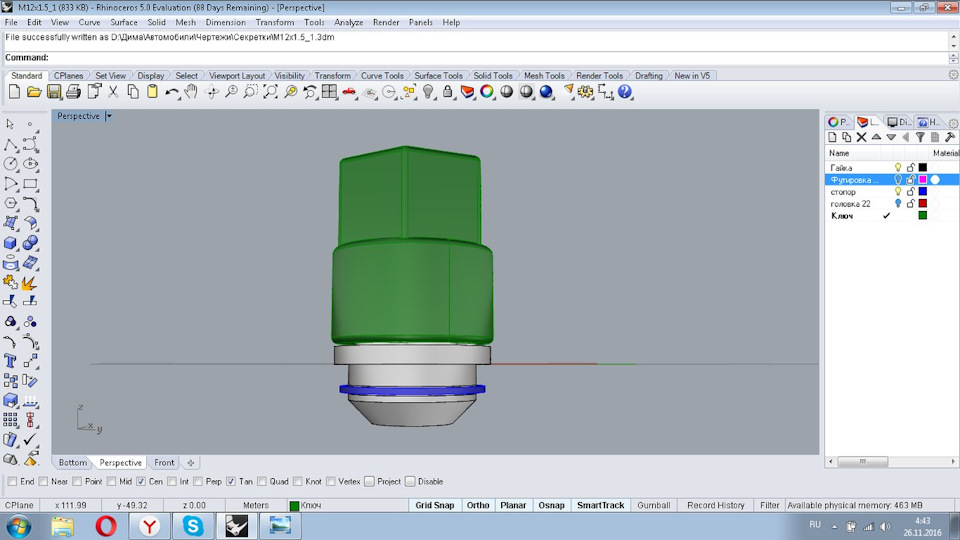The width and height of the screenshot is (960, 540).
Task: Toggle the Point osnap checkbox
Action: 77,482
